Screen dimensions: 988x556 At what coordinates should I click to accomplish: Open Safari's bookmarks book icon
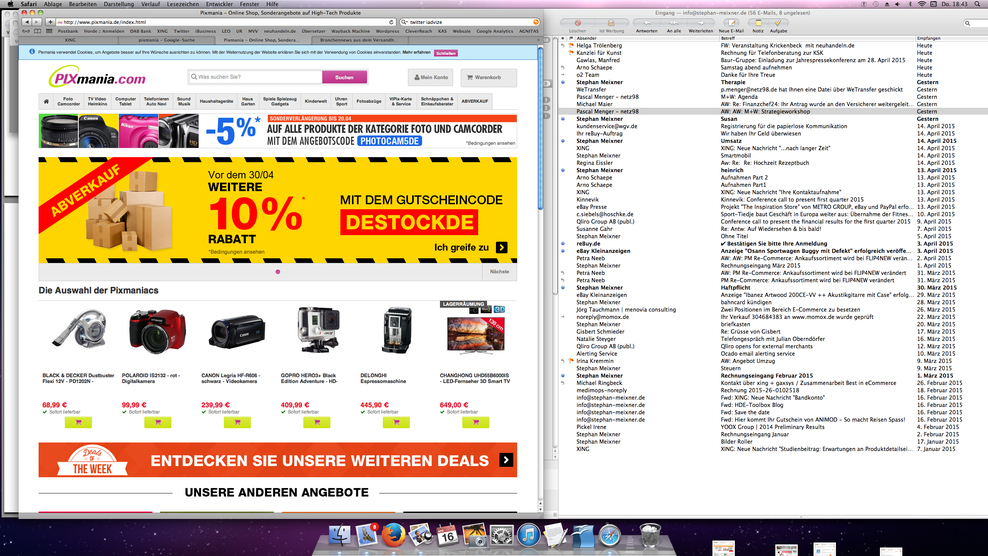click(x=38, y=31)
